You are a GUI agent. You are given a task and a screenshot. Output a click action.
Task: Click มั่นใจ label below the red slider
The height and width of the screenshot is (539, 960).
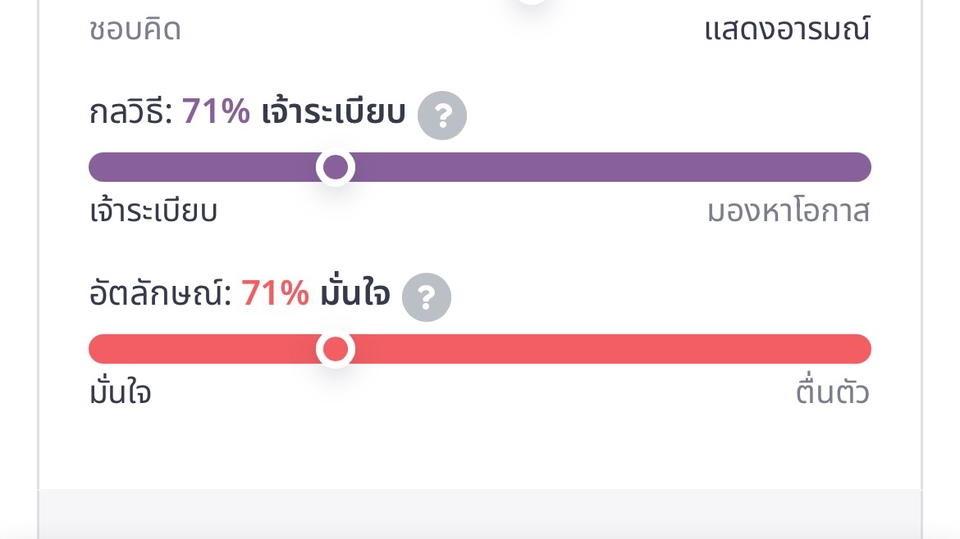pyautogui.click(x=120, y=393)
